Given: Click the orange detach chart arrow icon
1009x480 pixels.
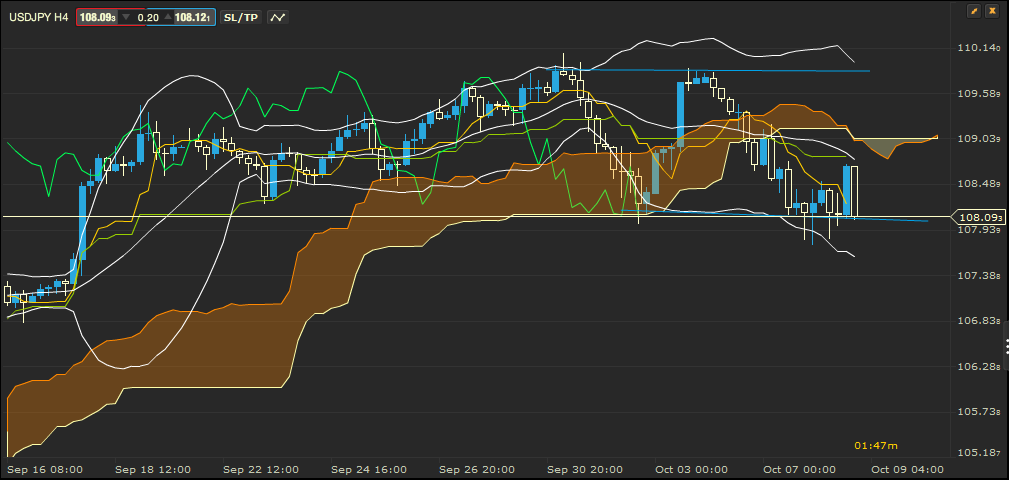Looking at the screenshot, I should (974, 12).
